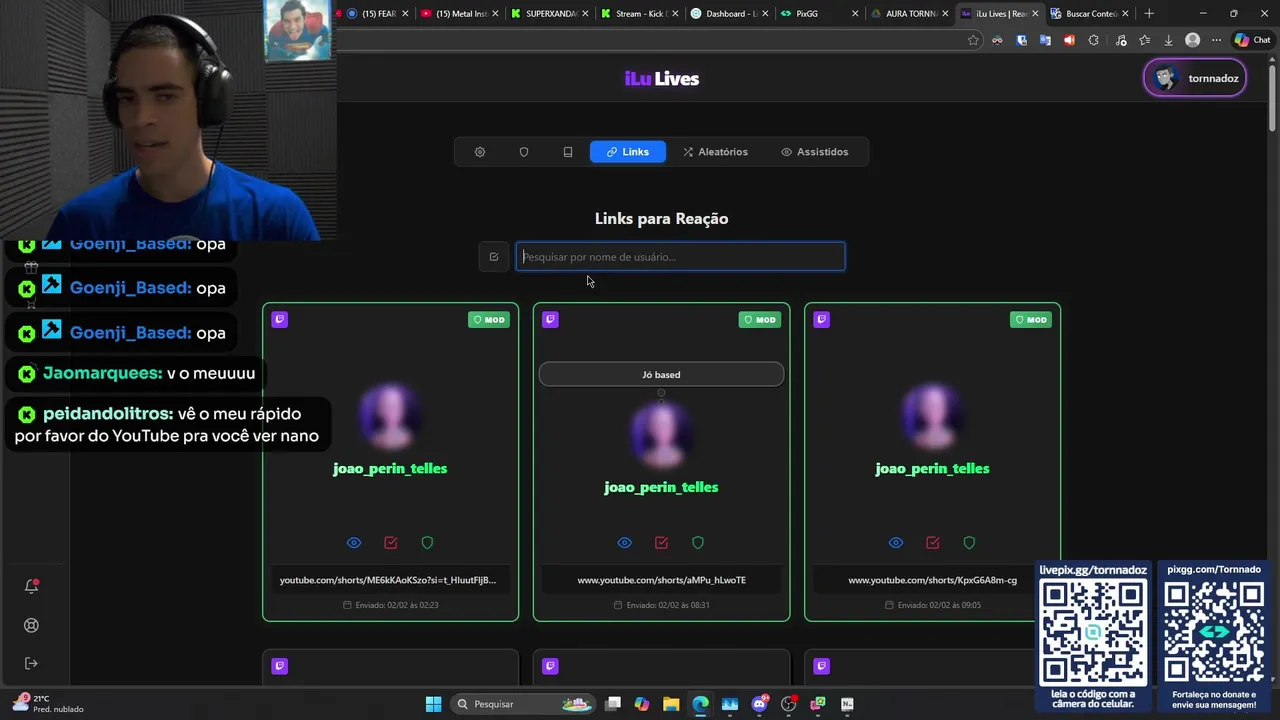Switch to the Assistidos tab
Screen dimensions: 1280x720
pos(814,152)
